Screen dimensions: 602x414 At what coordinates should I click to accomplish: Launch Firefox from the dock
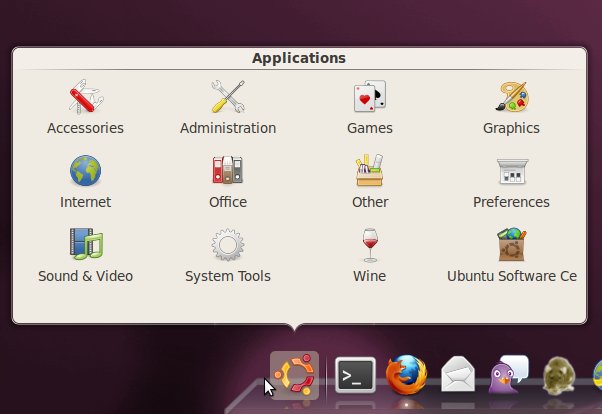coord(407,375)
